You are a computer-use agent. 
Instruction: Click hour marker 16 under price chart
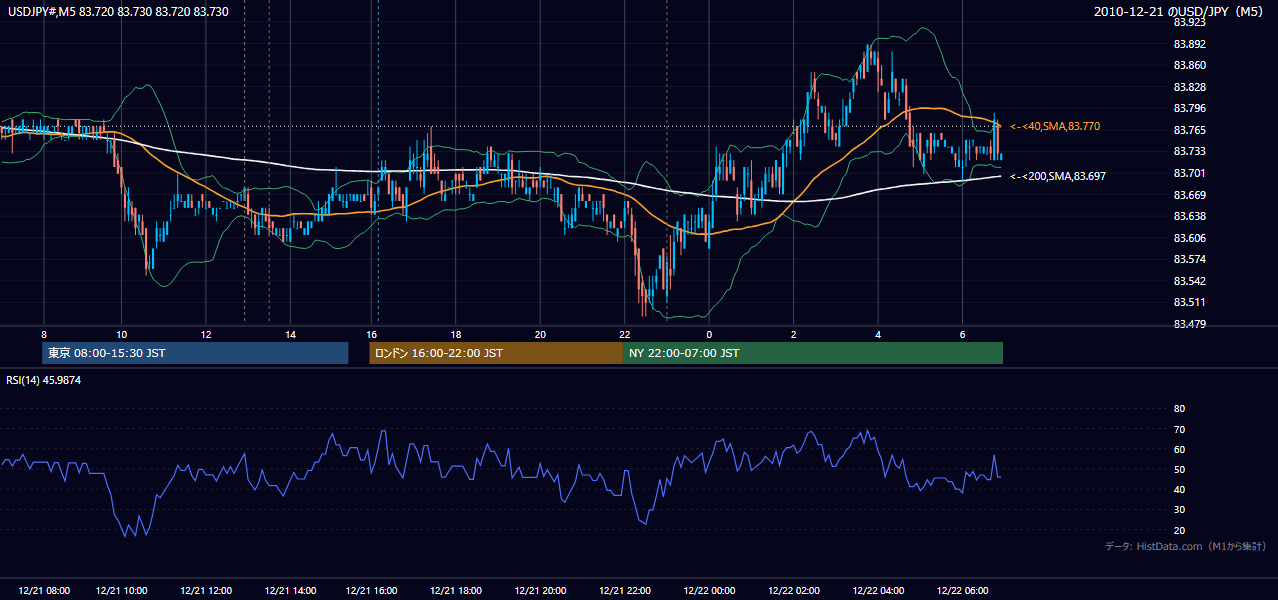coord(371,334)
